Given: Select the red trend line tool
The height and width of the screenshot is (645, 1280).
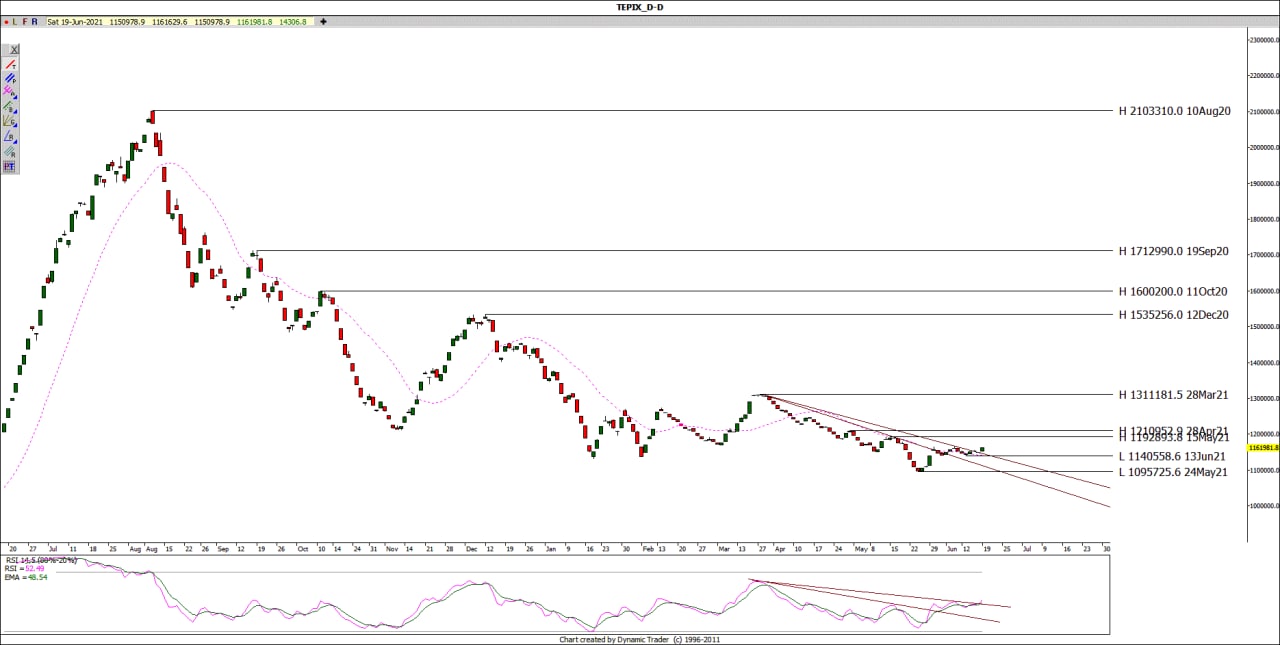Looking at the screenshot, I should click(x=10, y=63).
